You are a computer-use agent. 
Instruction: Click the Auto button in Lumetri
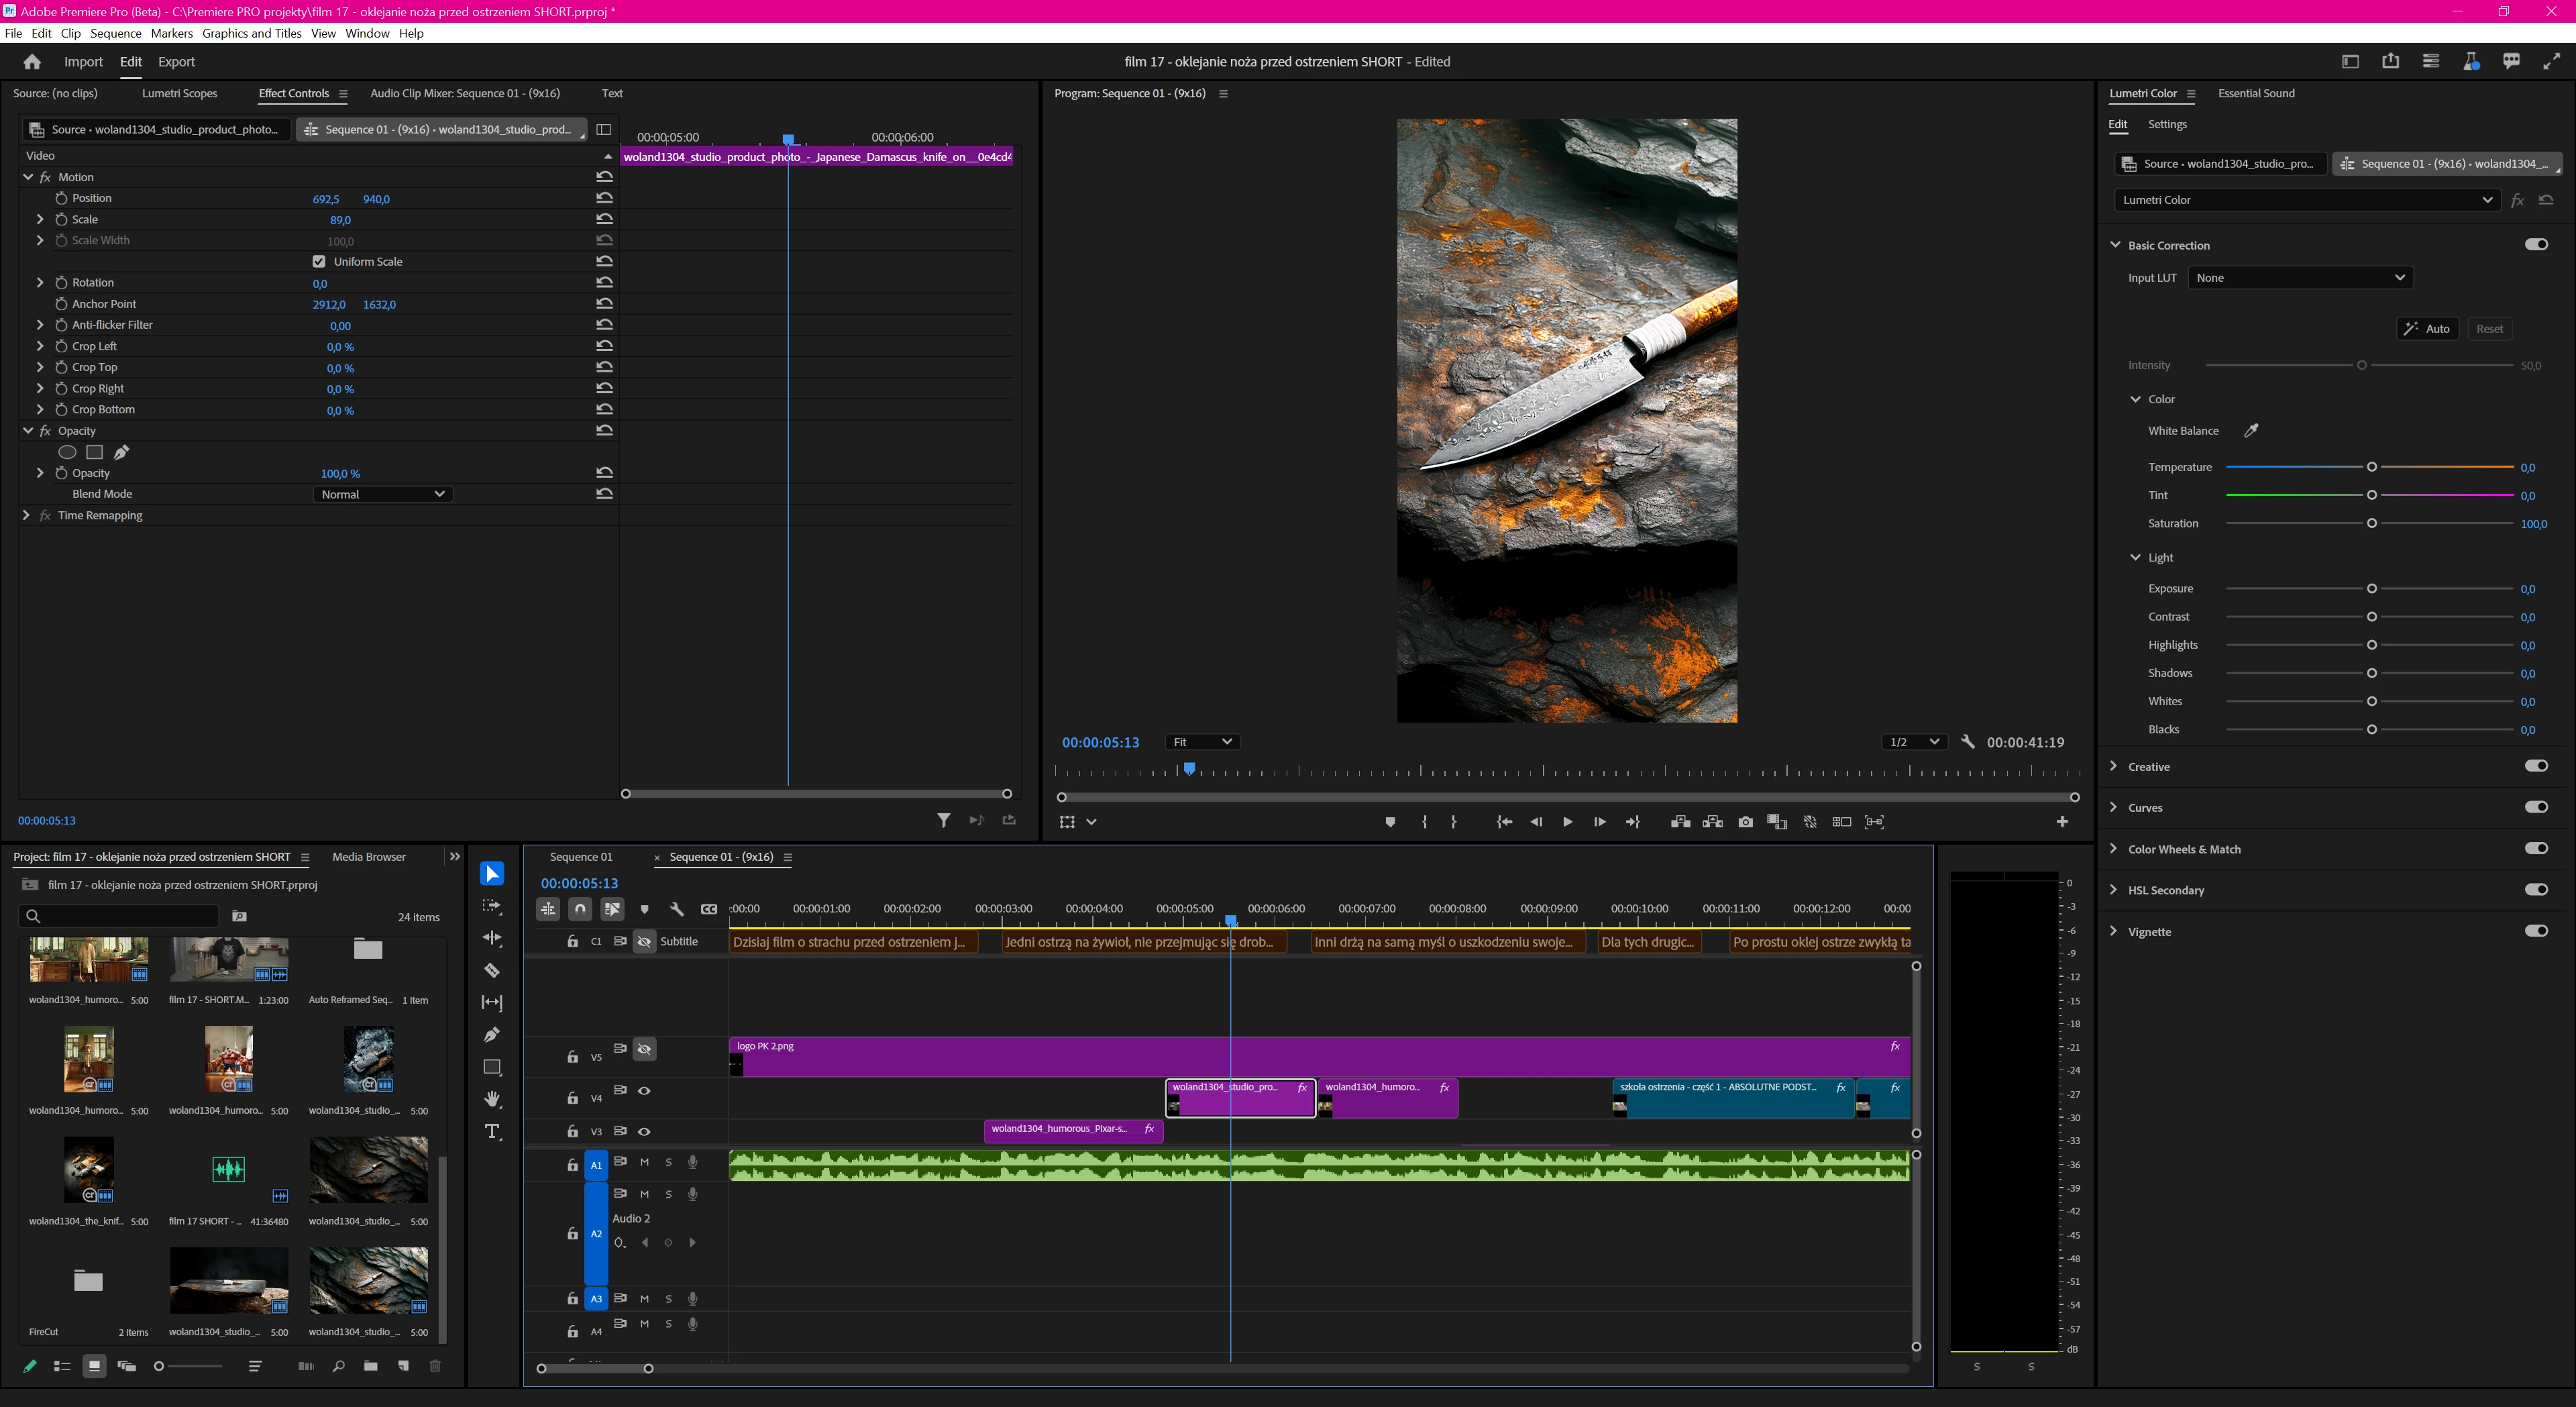tap(2427, 329)
